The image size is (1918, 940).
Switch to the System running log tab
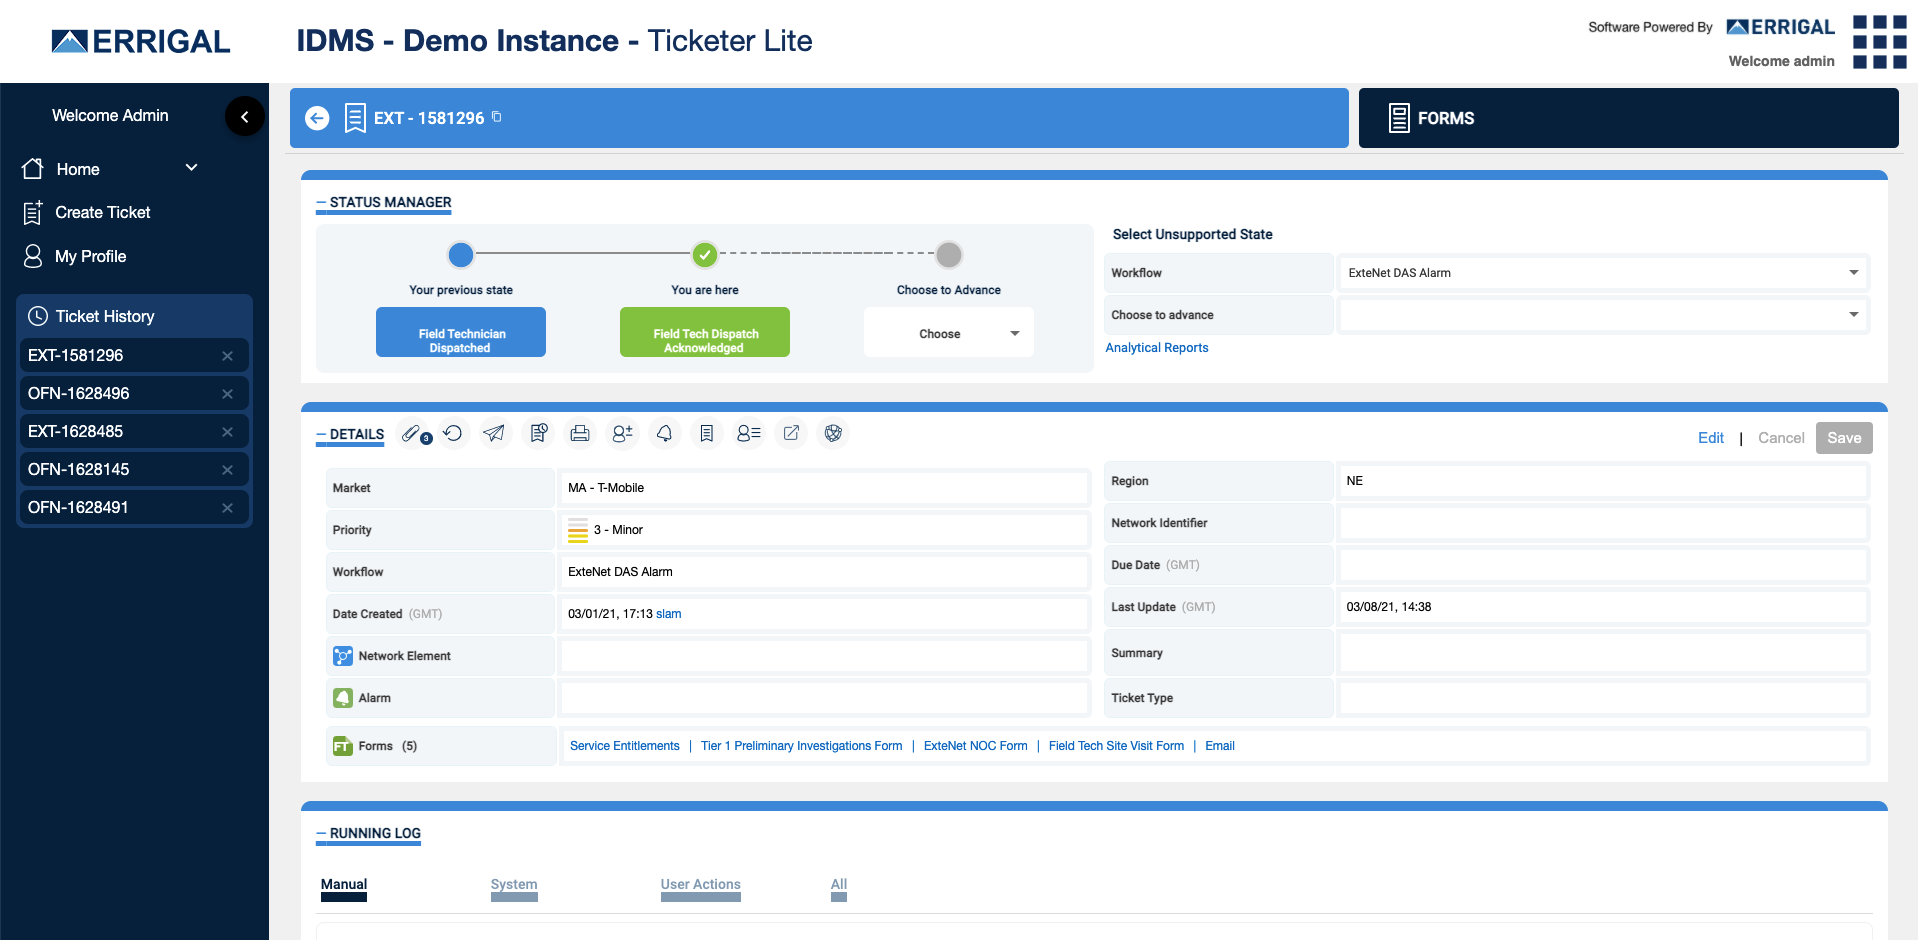(x=514, y=885)
